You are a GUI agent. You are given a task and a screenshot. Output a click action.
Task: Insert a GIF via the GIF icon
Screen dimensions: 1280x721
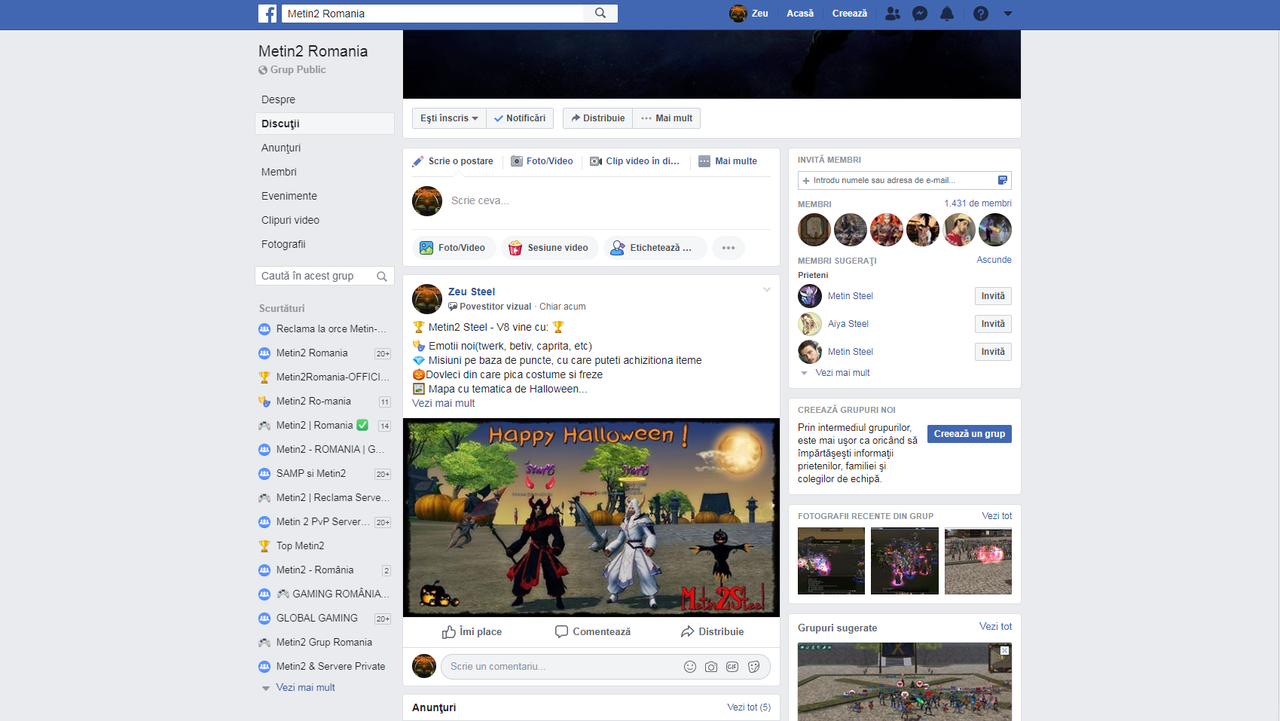coord(732,666)
